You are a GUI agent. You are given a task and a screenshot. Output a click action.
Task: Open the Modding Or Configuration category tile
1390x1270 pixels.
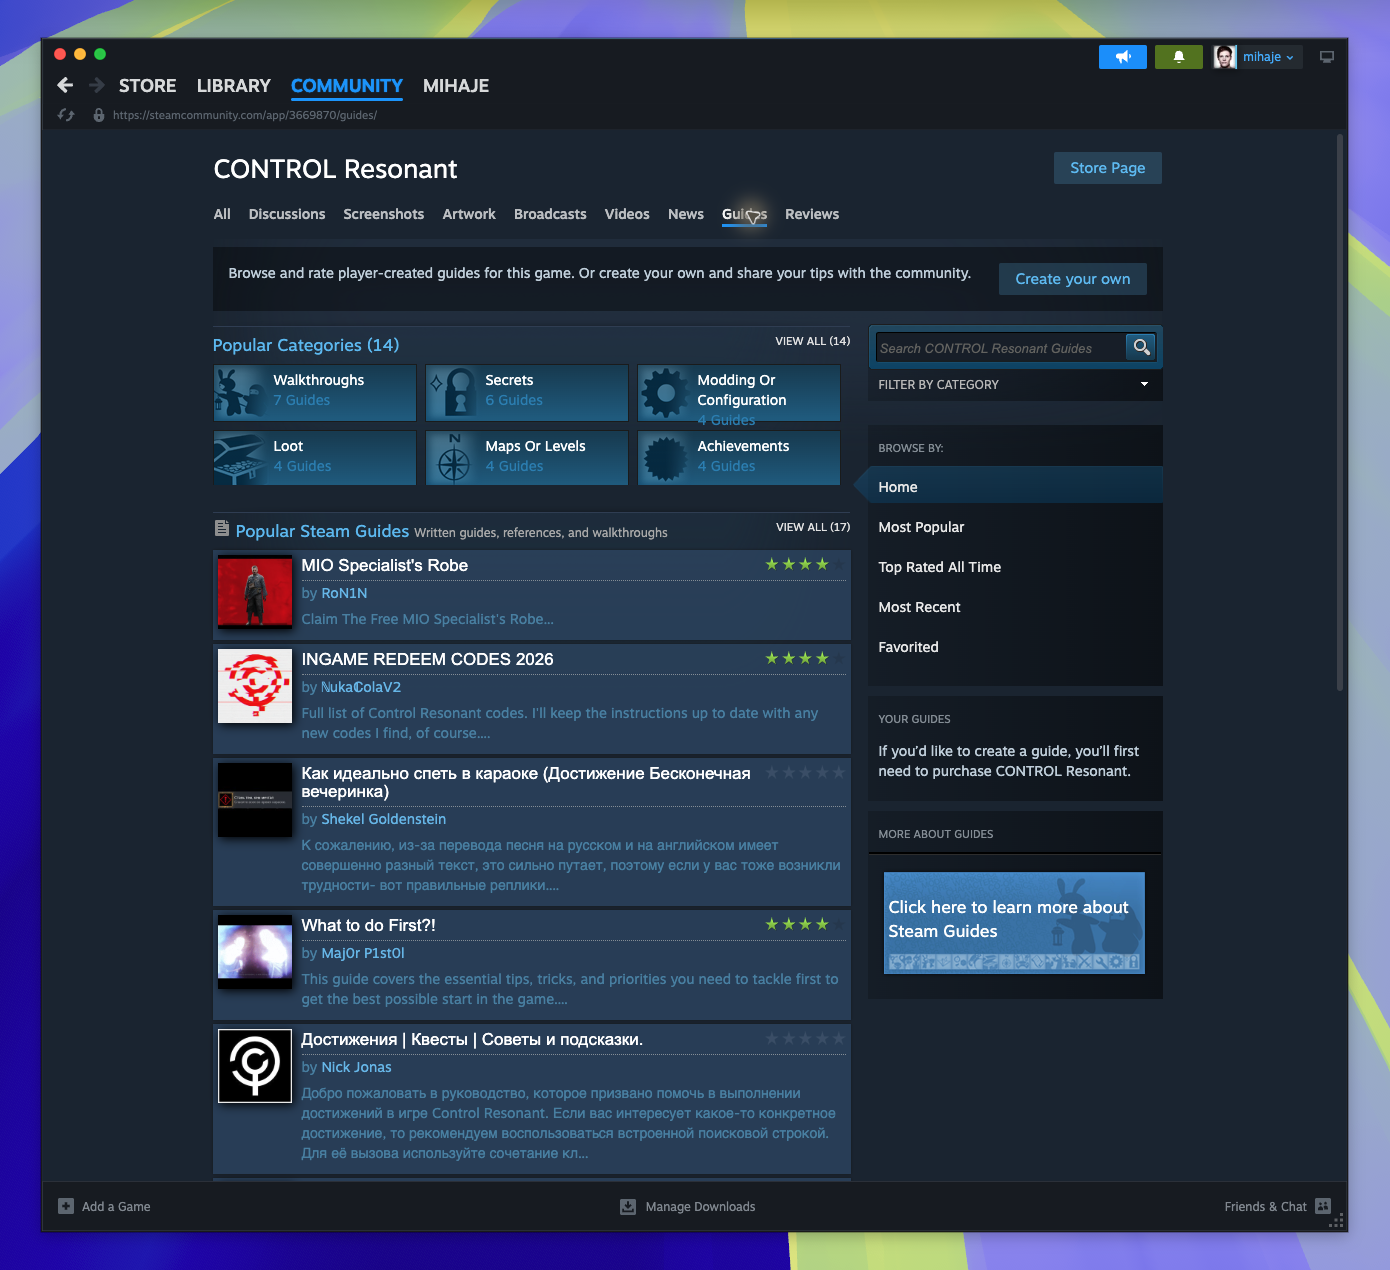(739, 392)
